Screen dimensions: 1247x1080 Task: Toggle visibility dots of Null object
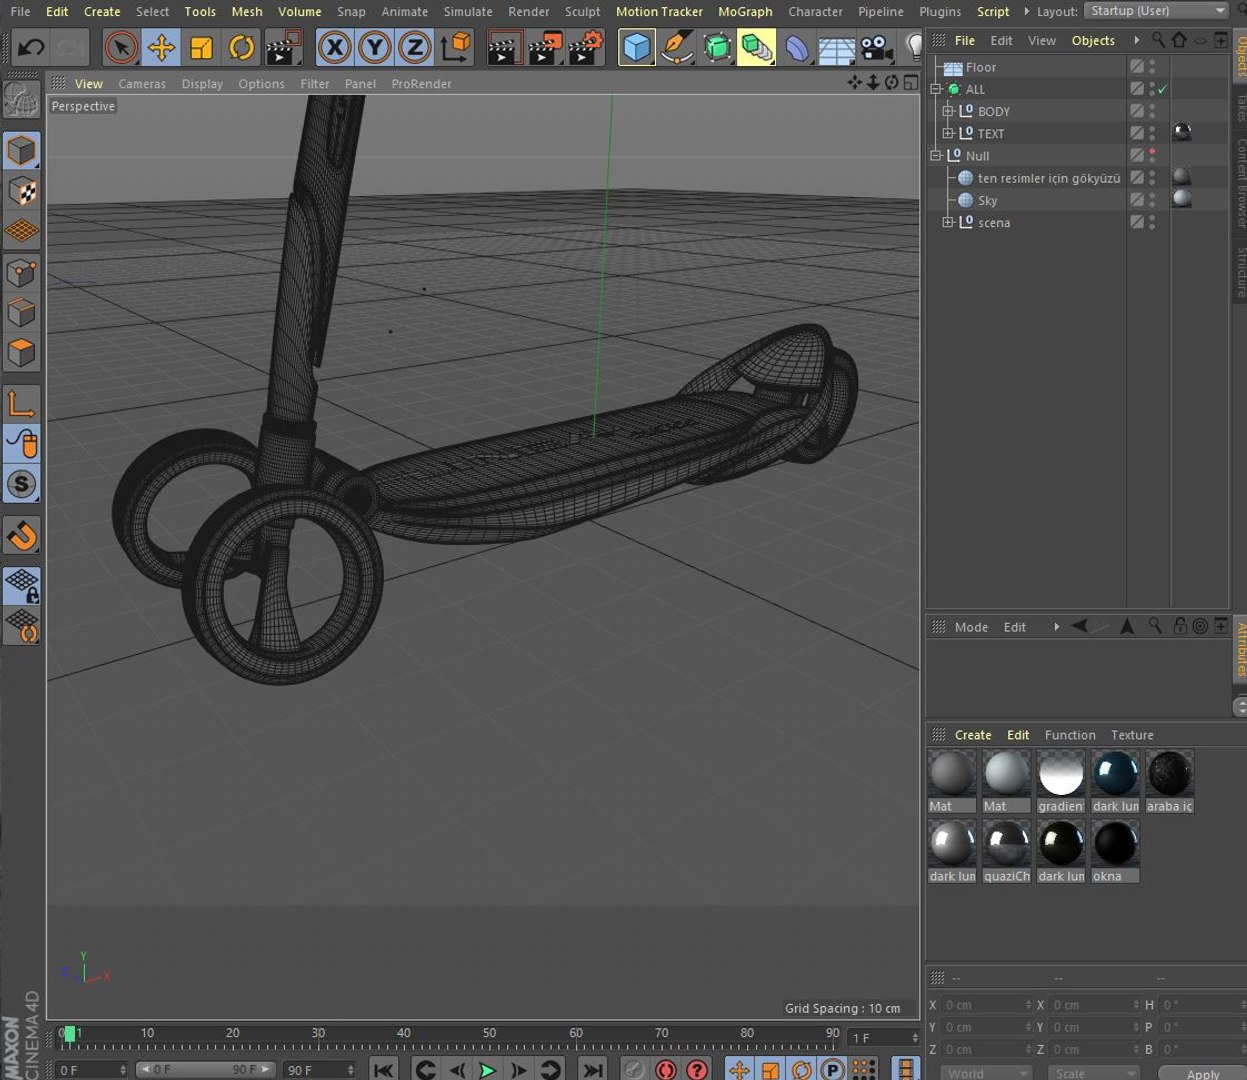tap(1152, 155)
